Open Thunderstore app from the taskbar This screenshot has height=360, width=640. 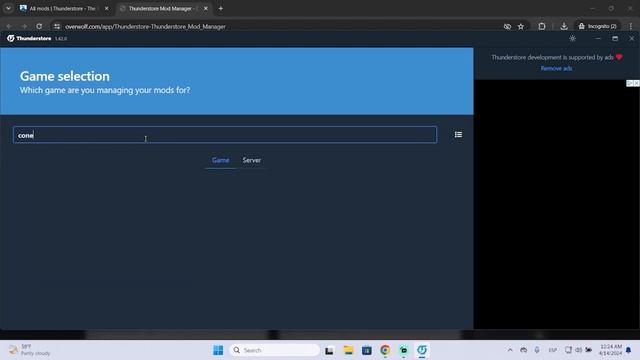(x=422, y=350)
